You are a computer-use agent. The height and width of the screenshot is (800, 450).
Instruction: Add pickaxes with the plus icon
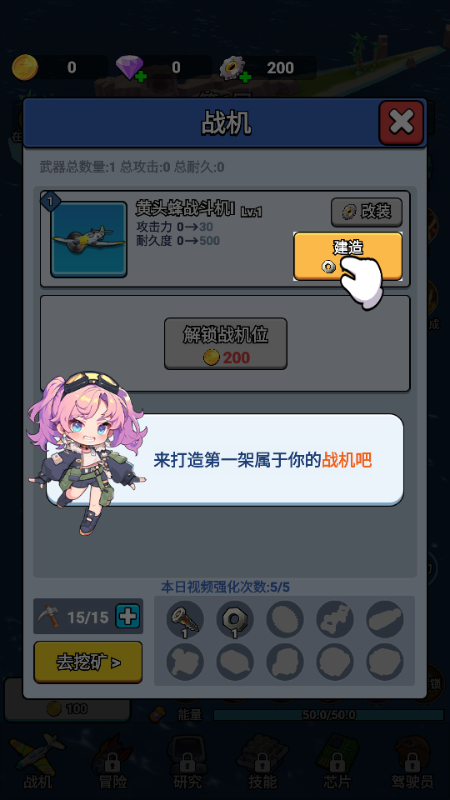click(x=127, y=617)
